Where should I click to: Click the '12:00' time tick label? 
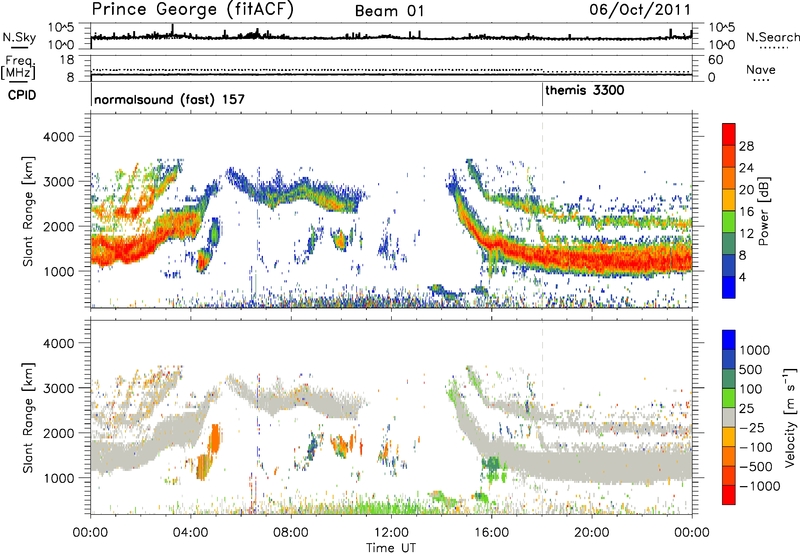[x=391, y=533]
